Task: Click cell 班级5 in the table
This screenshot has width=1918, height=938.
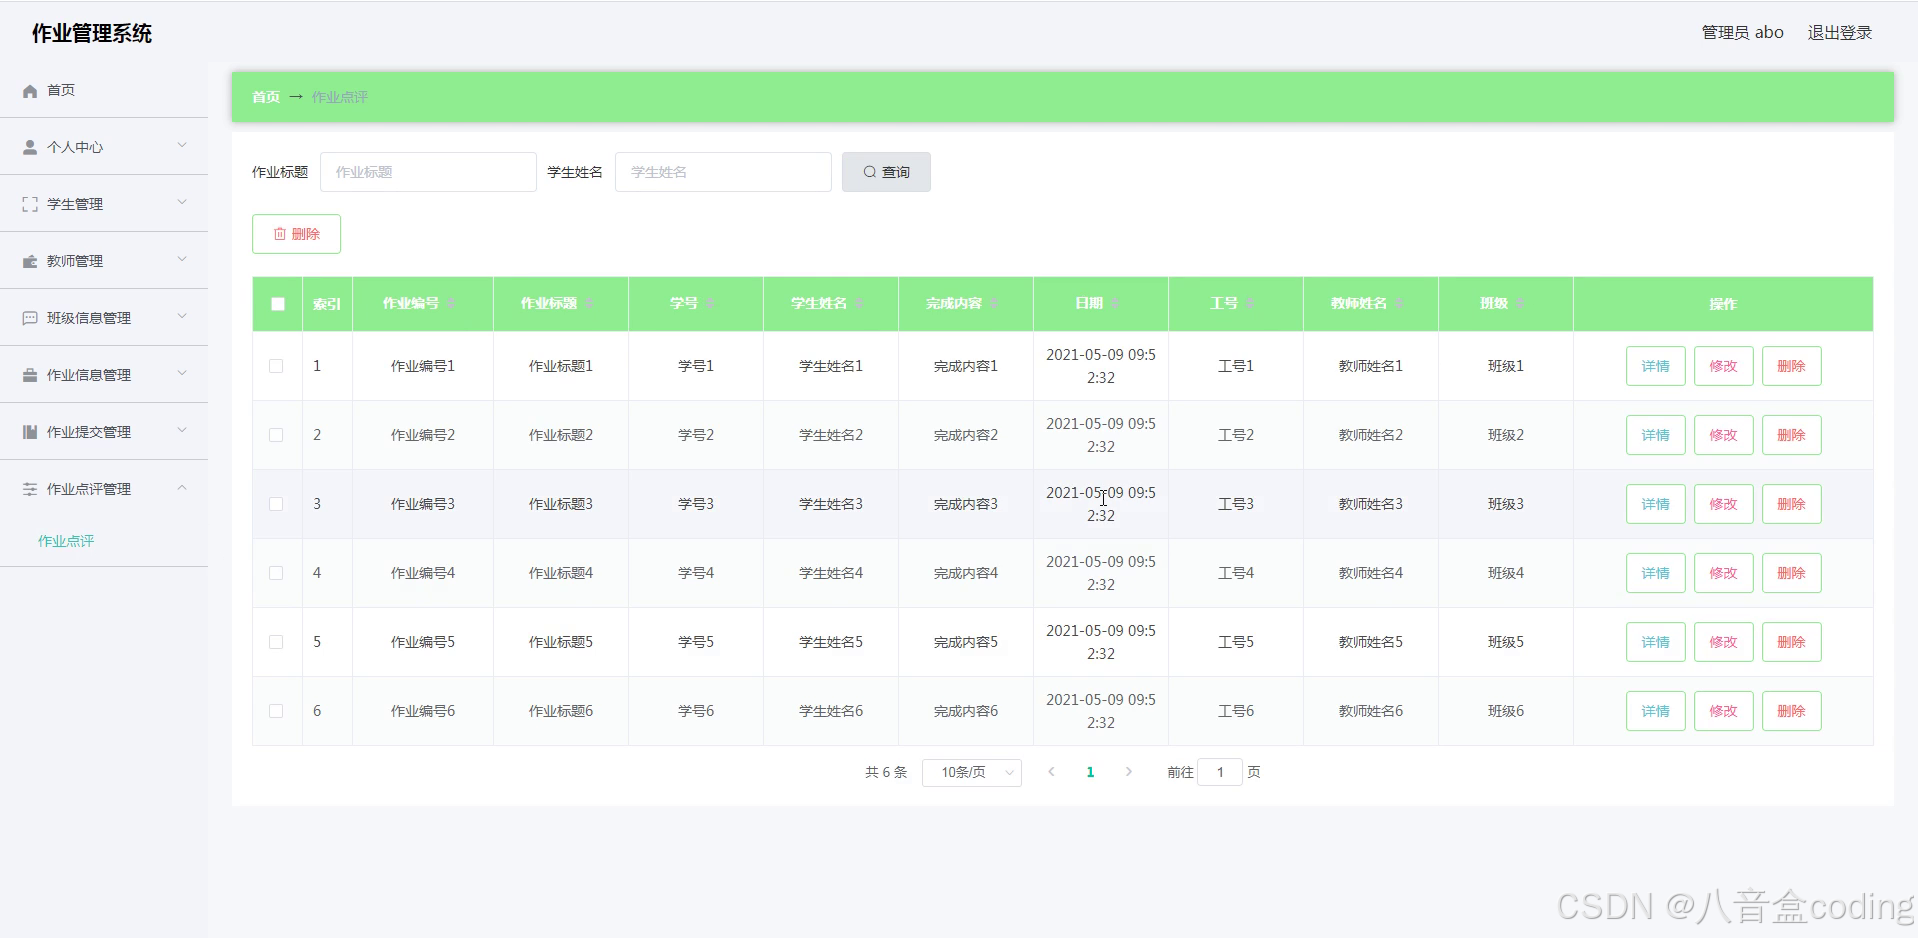Action: click(x=1505, y=642)
